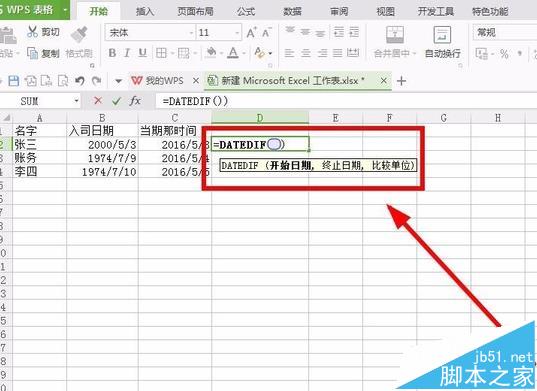Viewport: 537px width, 391px height.
Task: Close the 我的WPS tab
Action: point(196,81)
